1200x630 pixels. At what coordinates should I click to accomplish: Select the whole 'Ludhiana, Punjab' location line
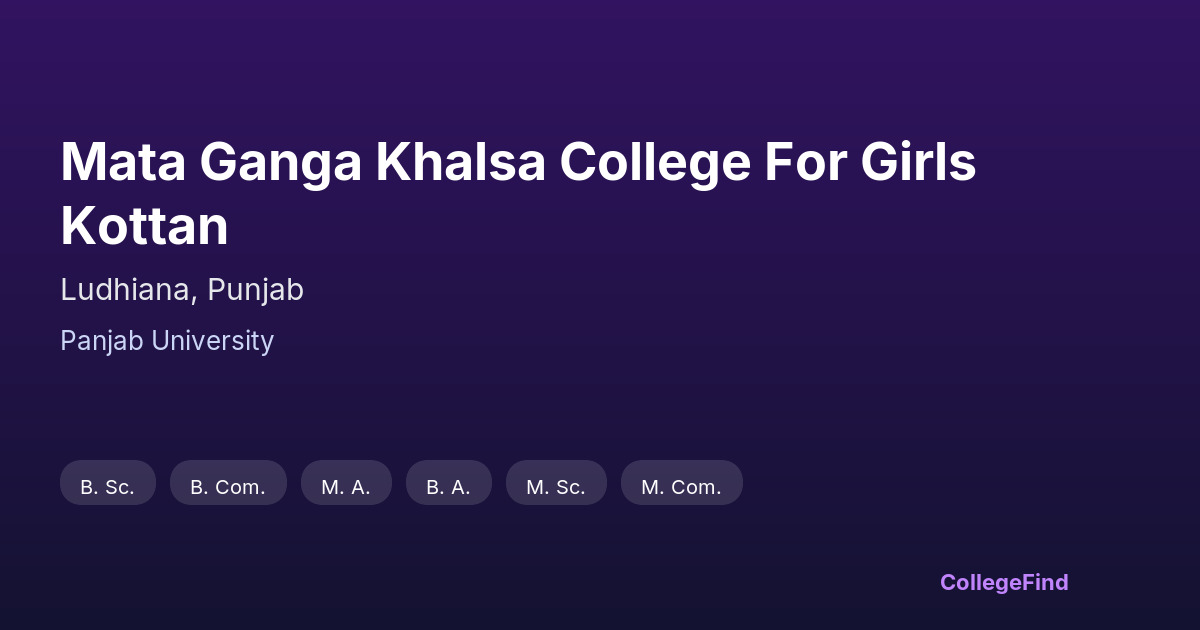point(182,290)
